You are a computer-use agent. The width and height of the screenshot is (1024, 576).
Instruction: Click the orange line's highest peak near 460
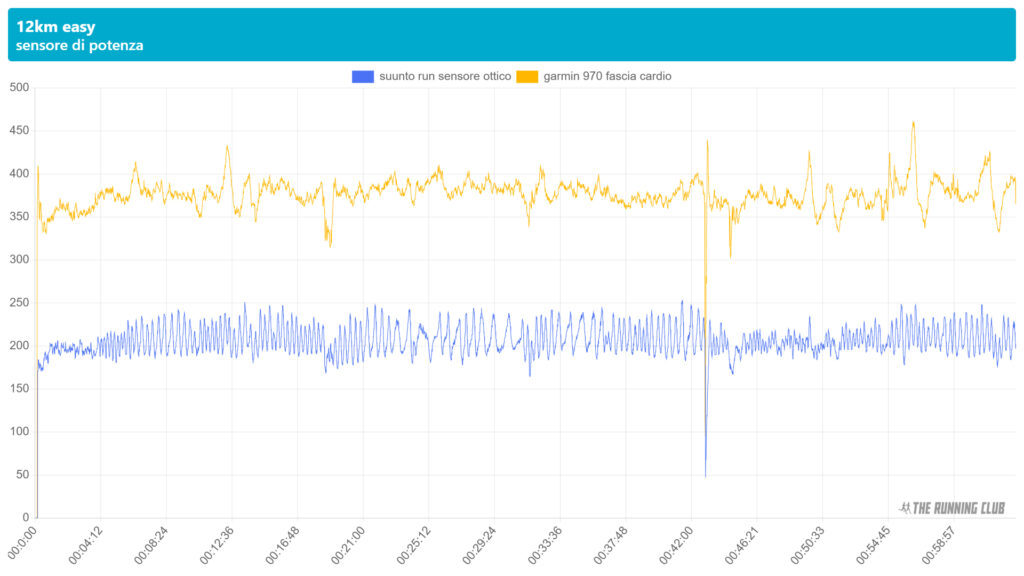(x=913, y=123)
